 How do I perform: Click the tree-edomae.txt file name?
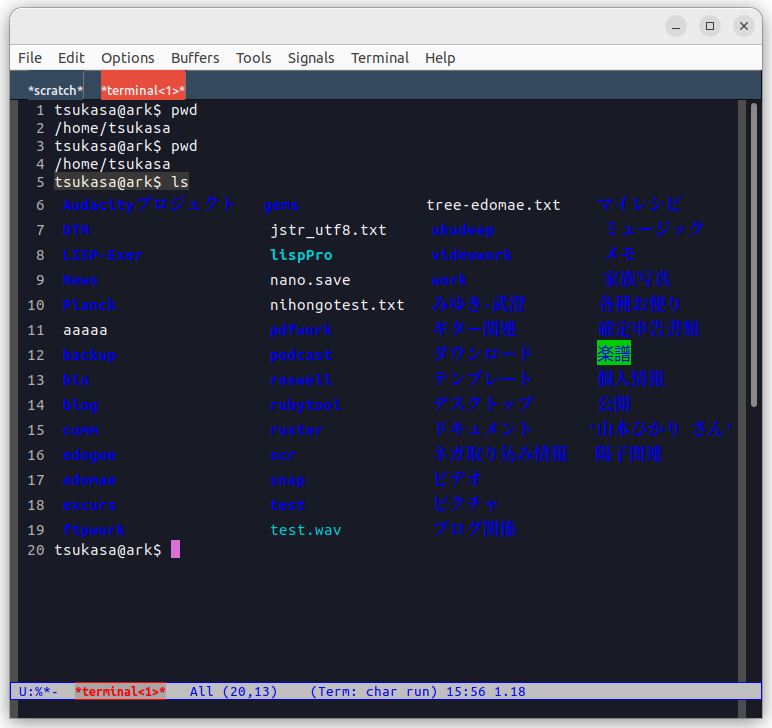tap(493, 205)
